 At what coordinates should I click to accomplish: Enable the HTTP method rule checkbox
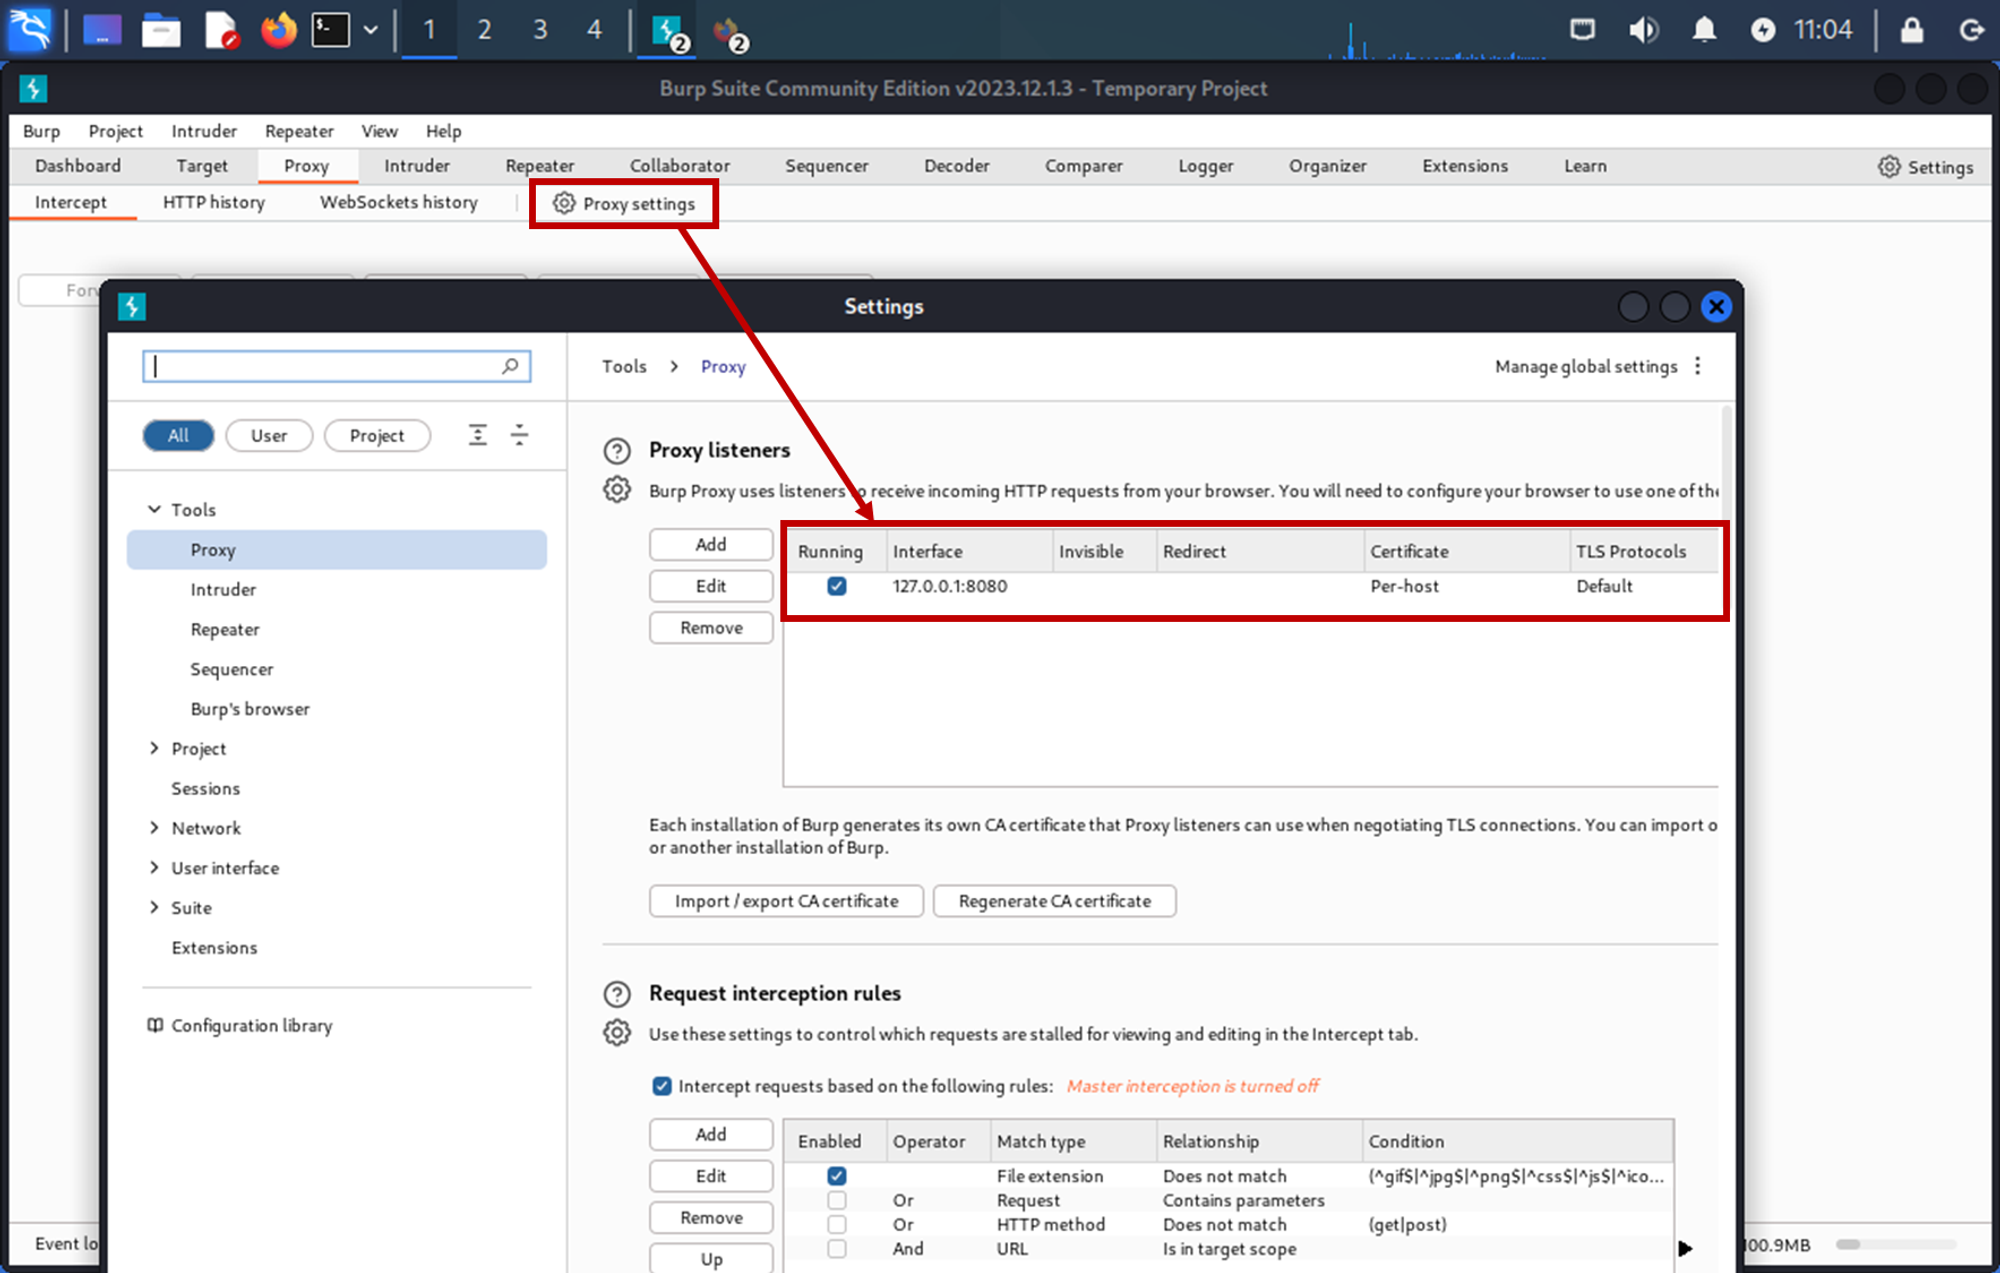[x=837, y=1224]
